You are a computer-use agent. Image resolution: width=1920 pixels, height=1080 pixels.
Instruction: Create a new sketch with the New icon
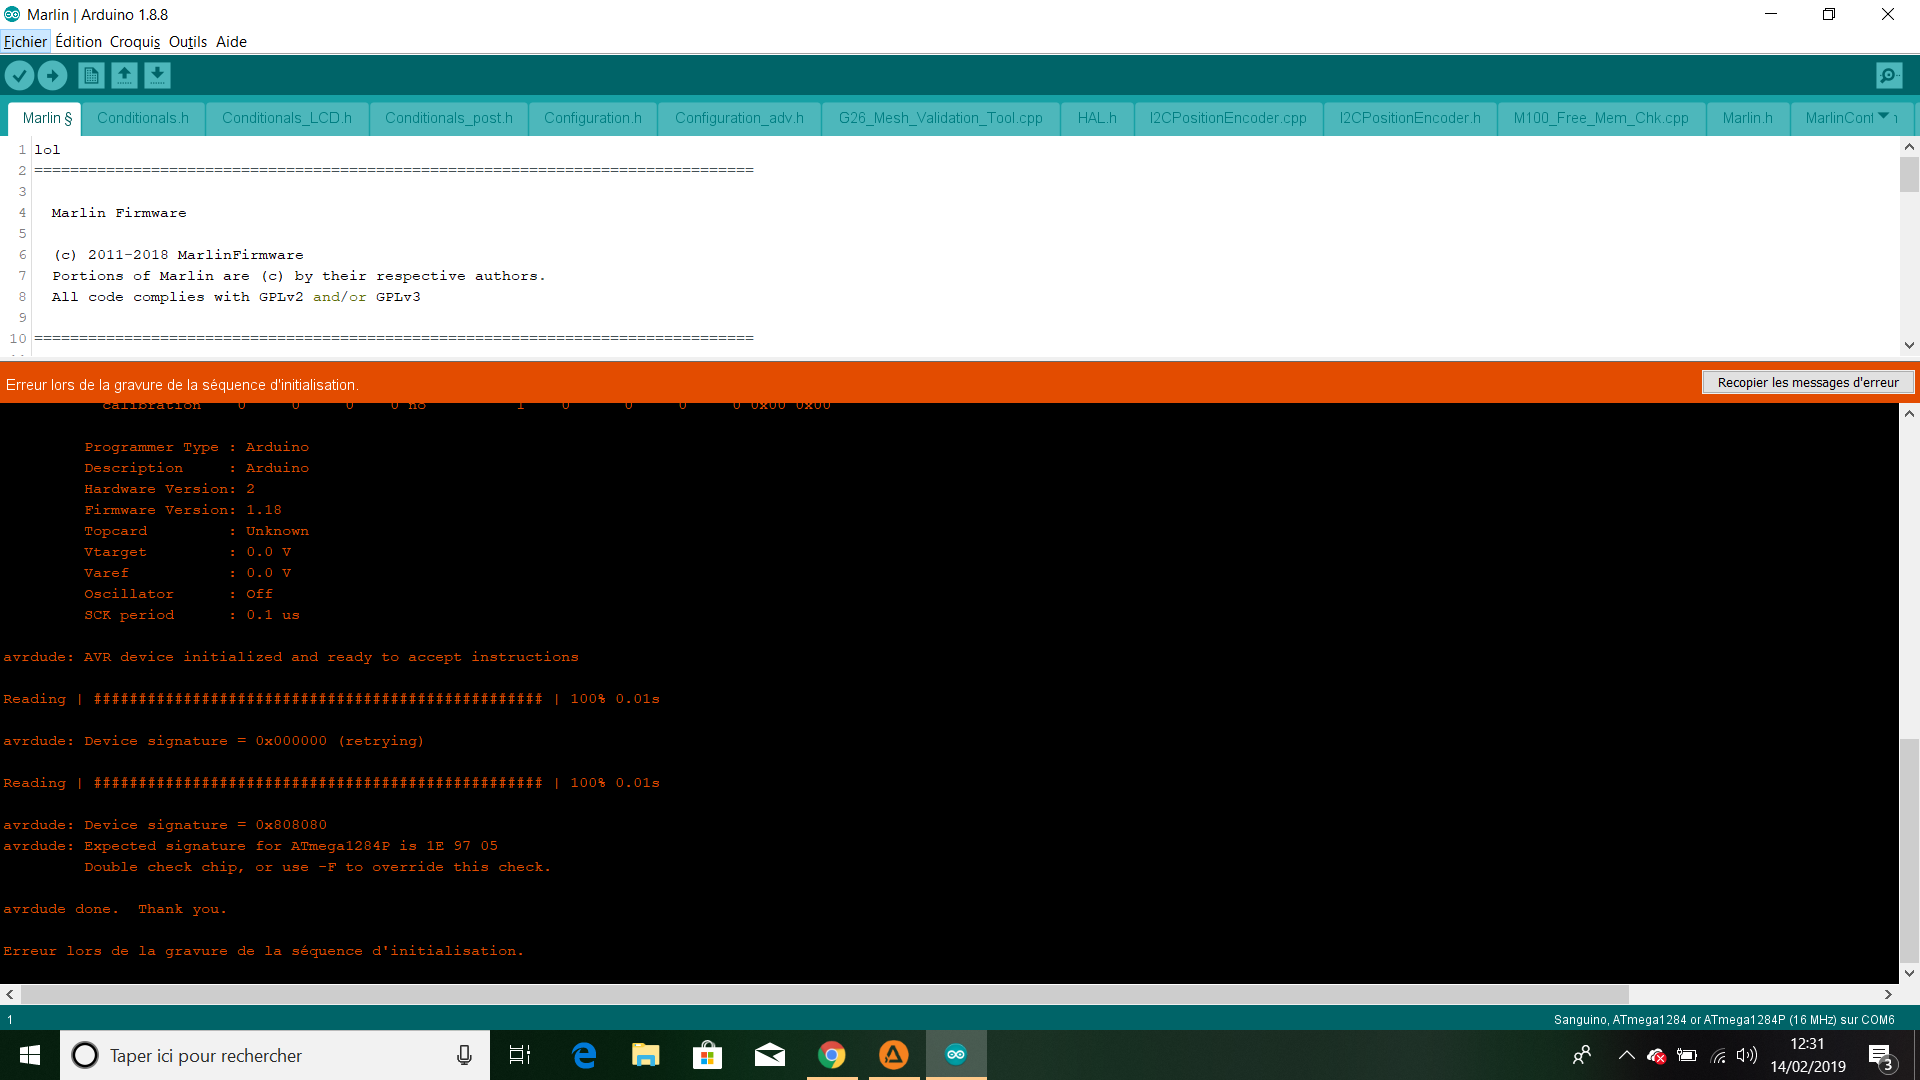[91, 75]
